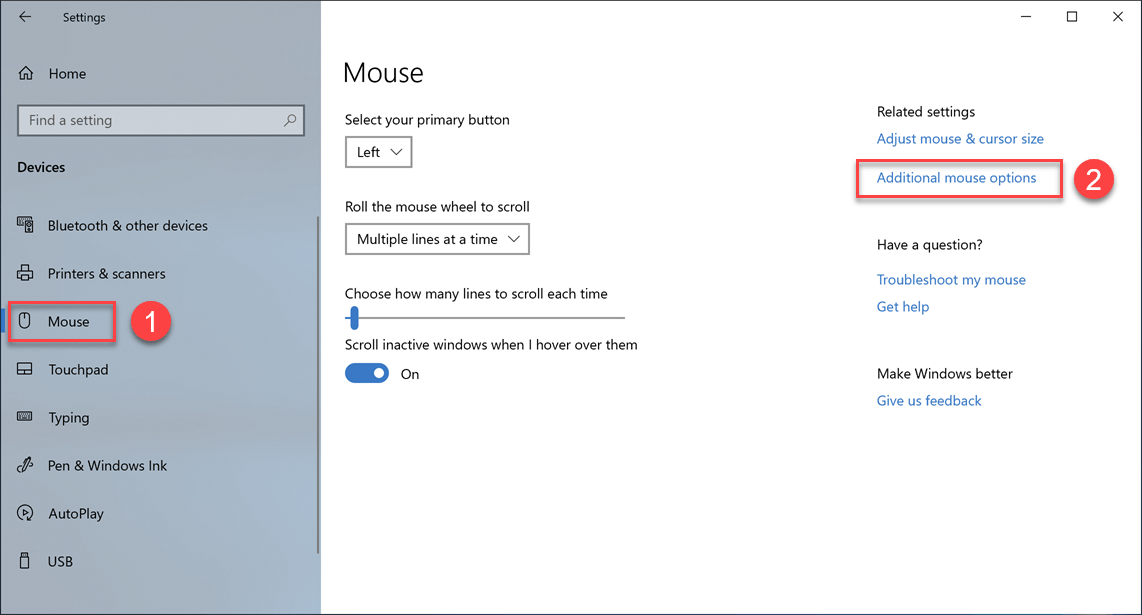Screen dimensions: 1142x615
Task: Click Scroll inactive windows label text
Action: tap(491, 345)
